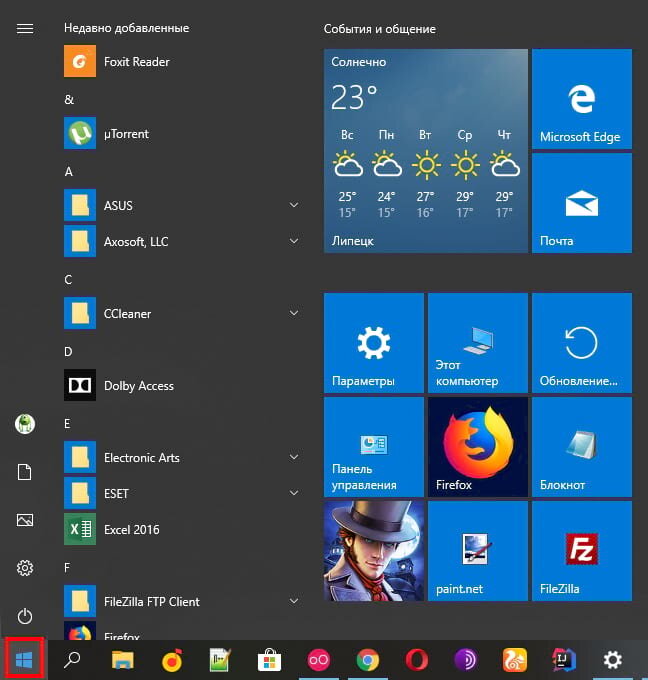Expand the Electronic Arts folder
648x680 pixels.
[182, 457]
